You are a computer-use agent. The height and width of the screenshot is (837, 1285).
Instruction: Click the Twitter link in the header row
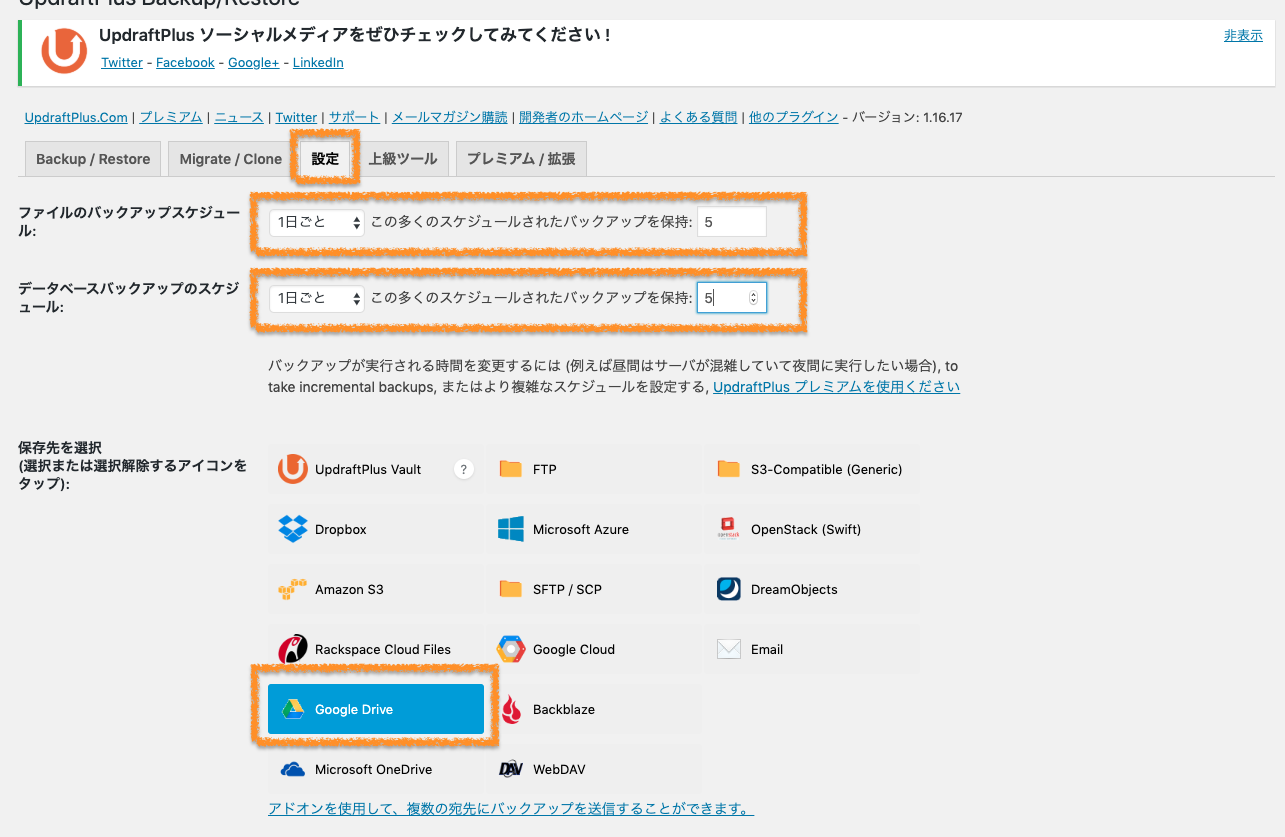click(296, 117)
